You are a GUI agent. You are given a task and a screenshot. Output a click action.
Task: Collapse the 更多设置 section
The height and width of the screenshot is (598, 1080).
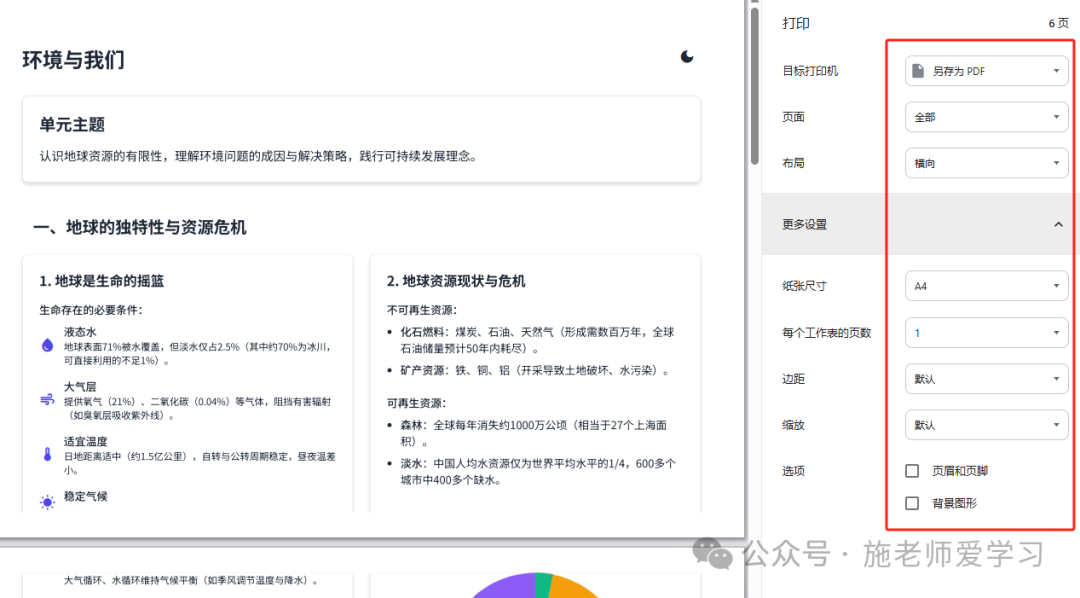point(920,225)
